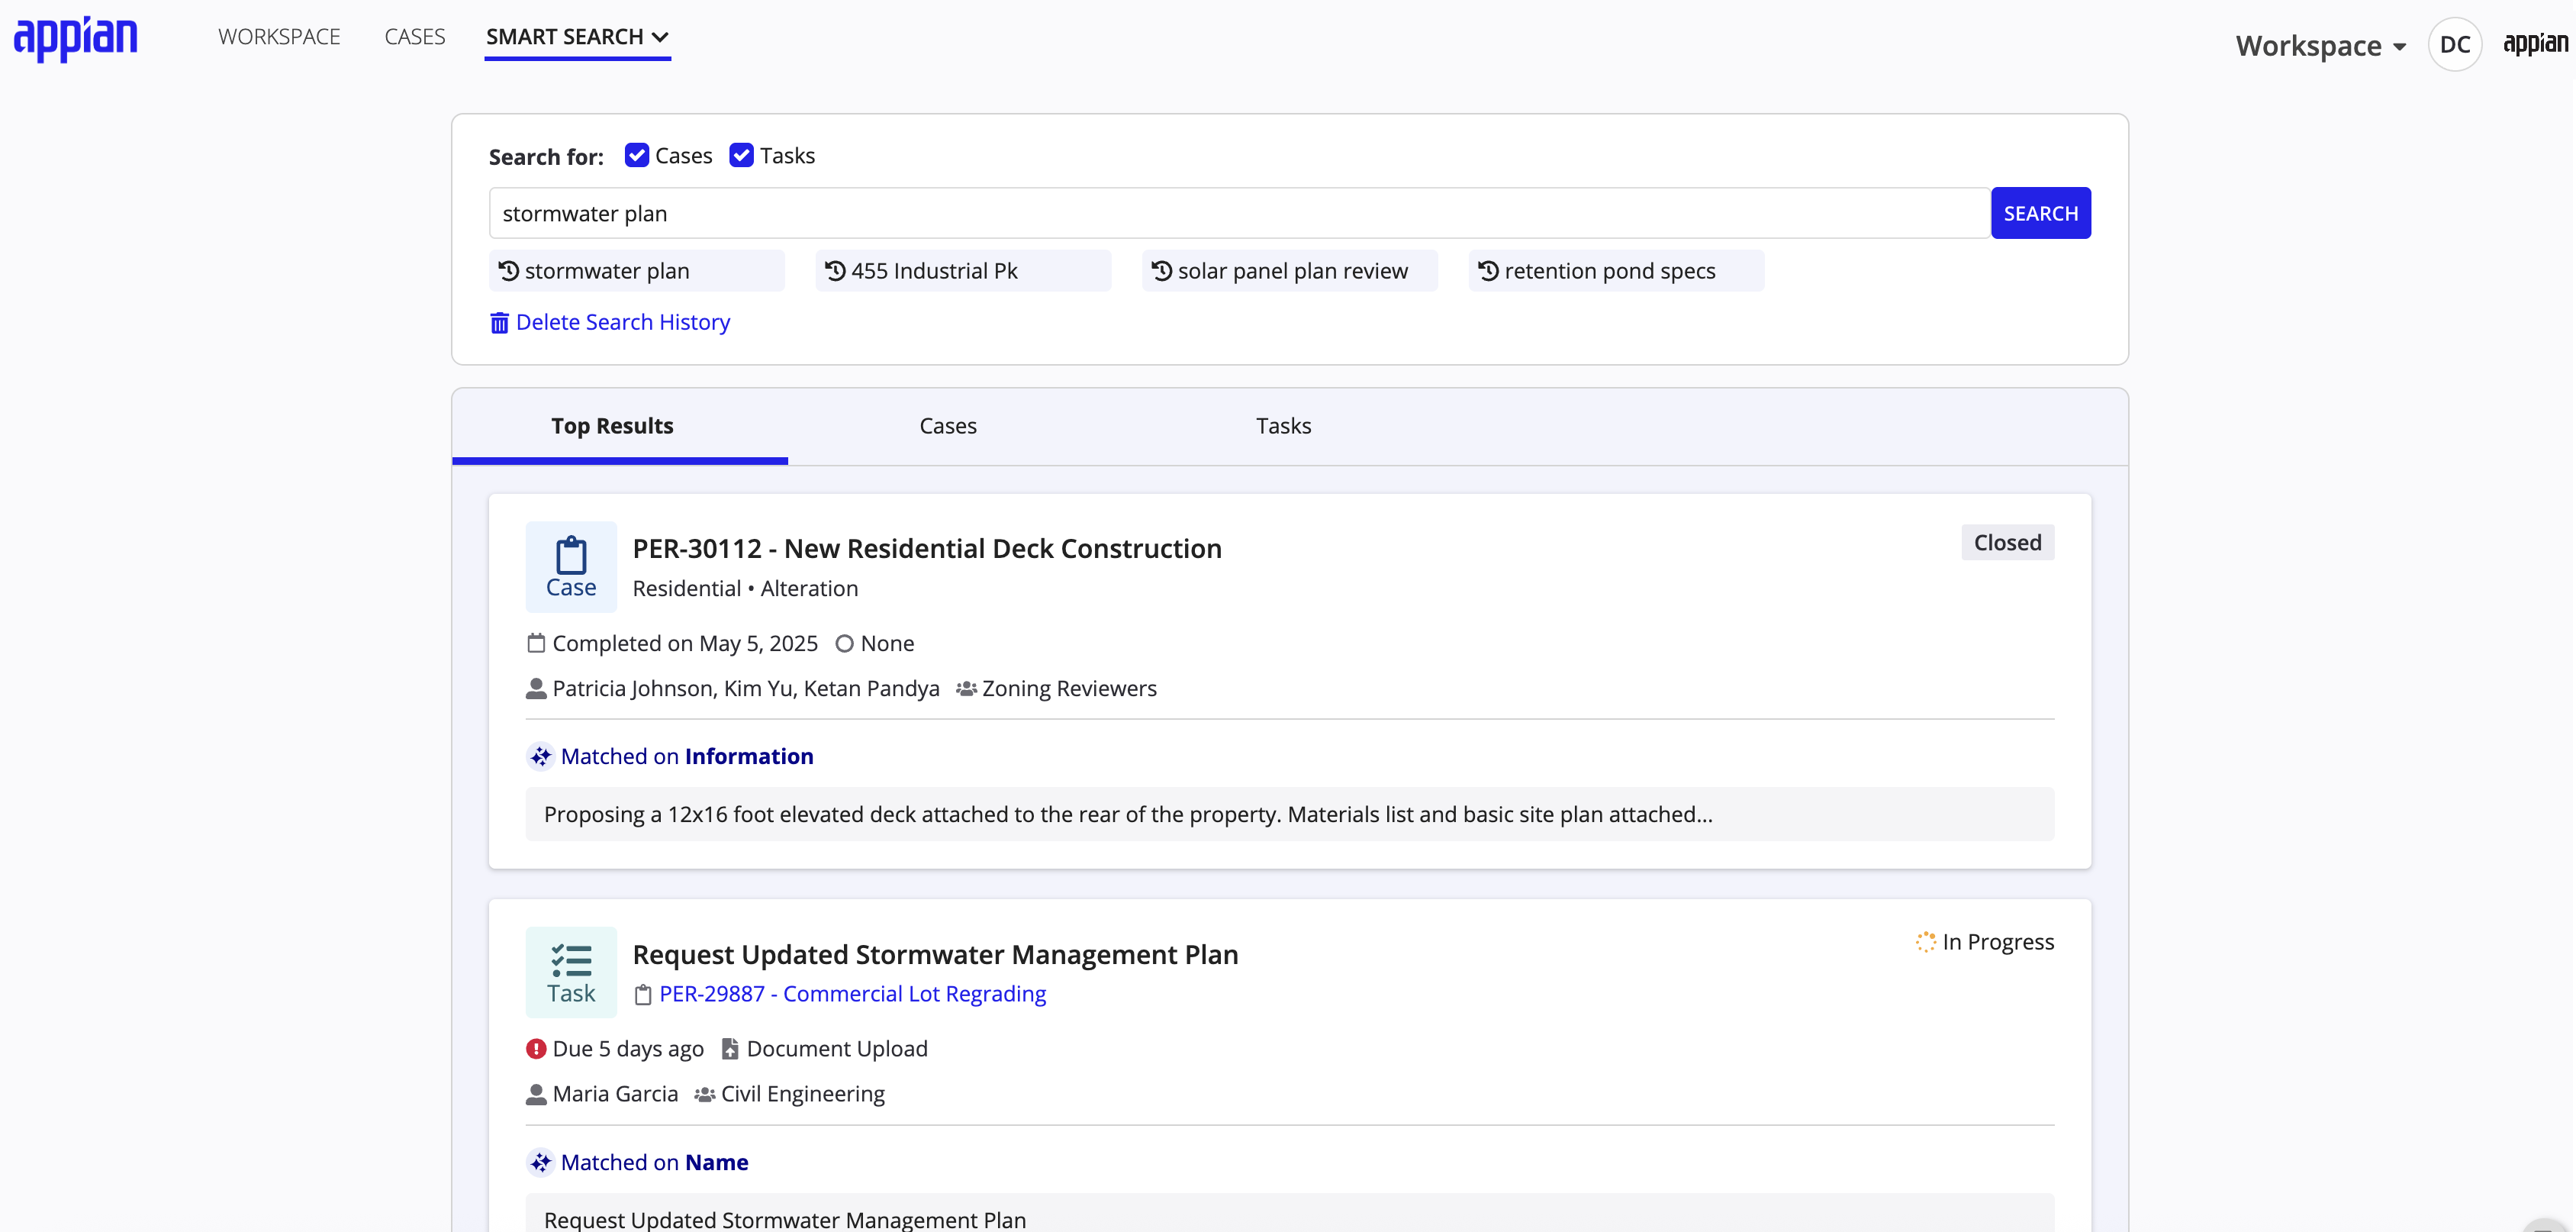Switch to the Tasks results tab

(1283, 427)
